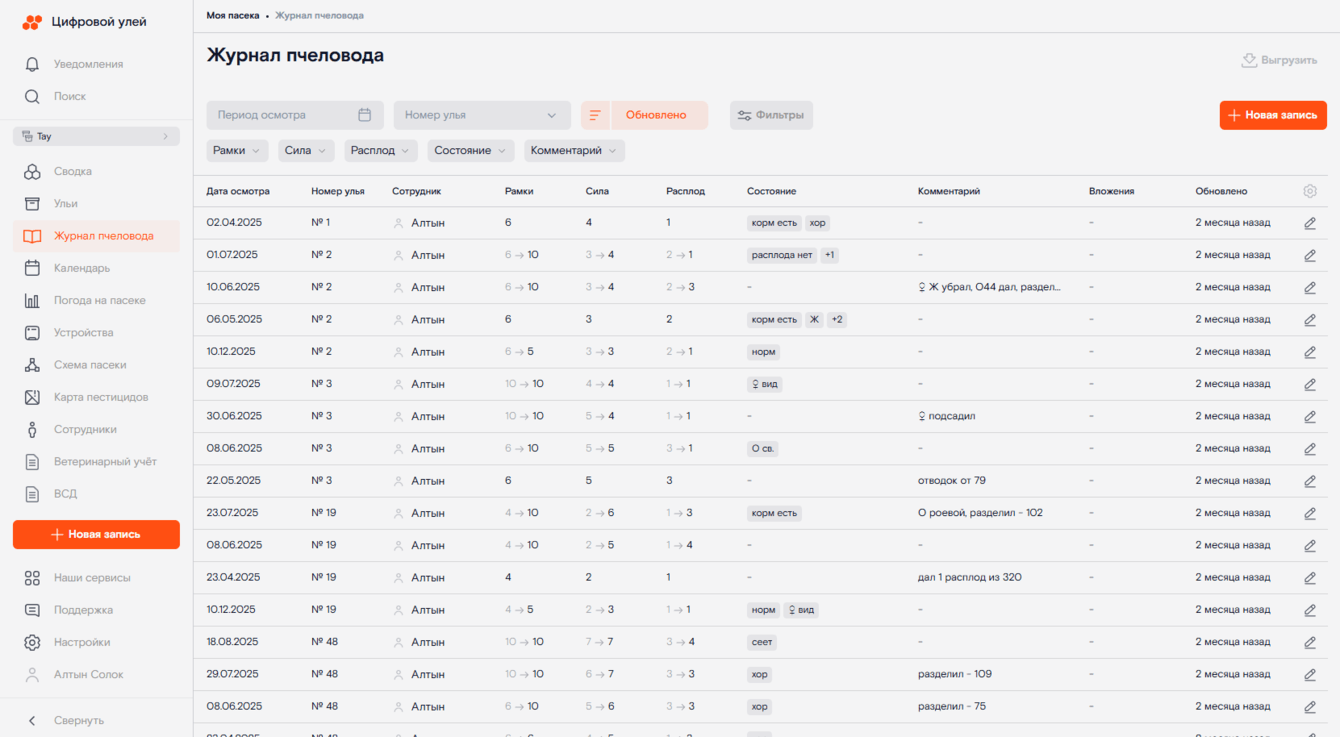Click sidebar Новая запись button

pyautogui.click(x=96, y=535)
